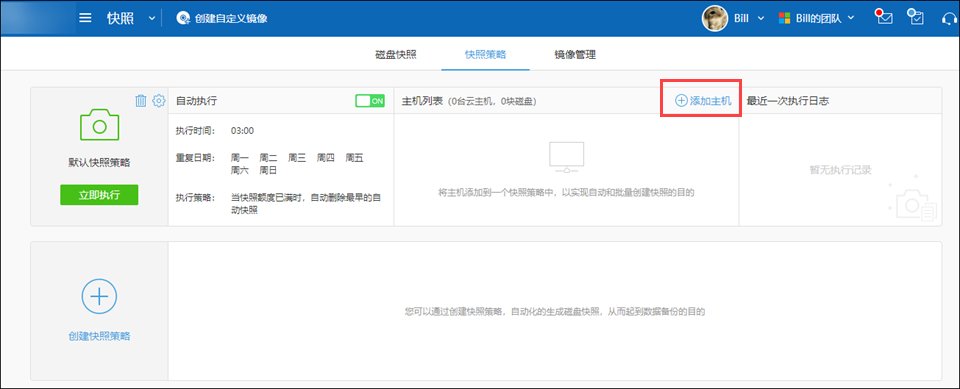Select the 快照策略 tab
Viewport: 960px width, 389px height.
[x=486, y=55]
